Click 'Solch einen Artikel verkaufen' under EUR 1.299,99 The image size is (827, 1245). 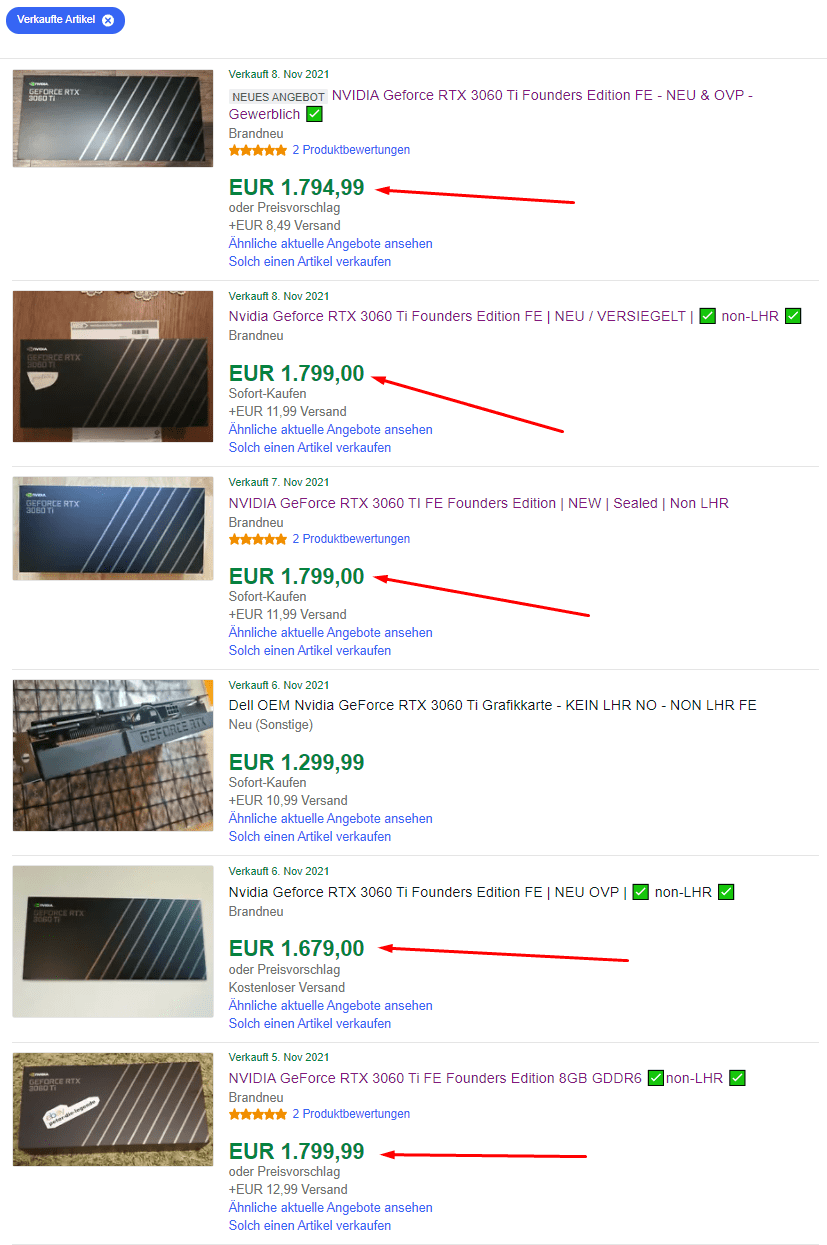[x=310, y=836]
